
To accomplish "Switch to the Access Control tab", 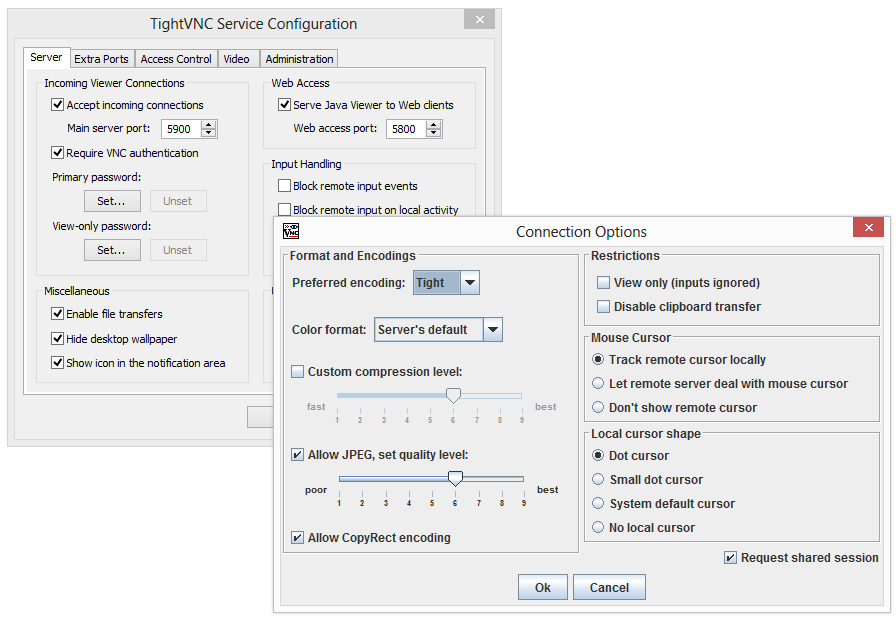I will point(176,59).
